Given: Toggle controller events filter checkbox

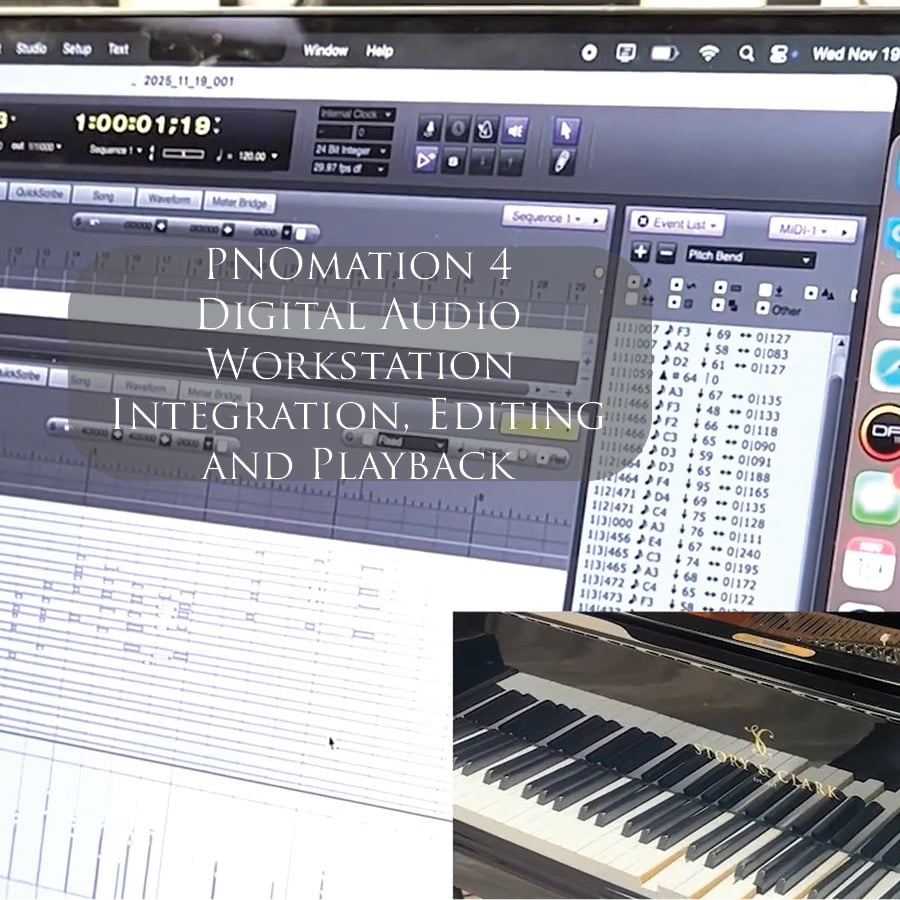Looking at the screenshot, I should click(720, 287).
